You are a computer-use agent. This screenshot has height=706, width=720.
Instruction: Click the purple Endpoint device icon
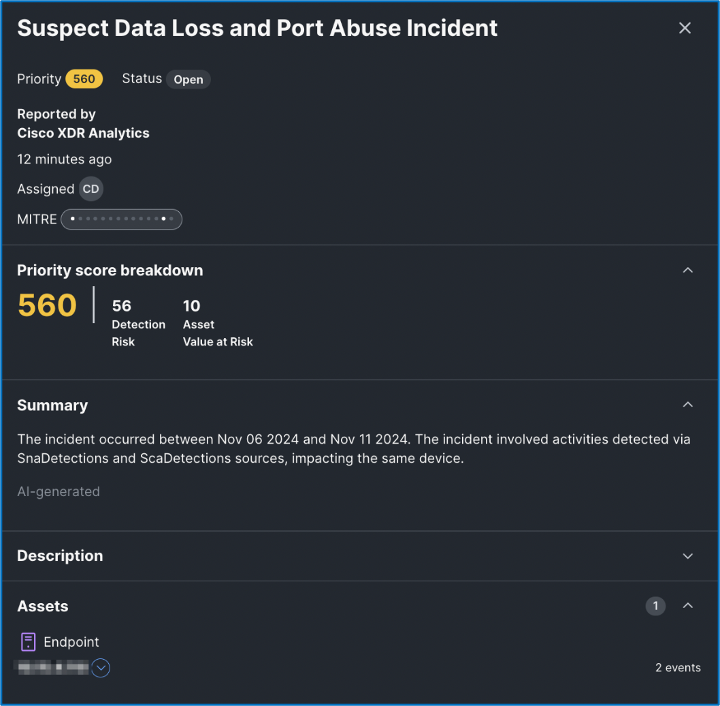point(28,642)
